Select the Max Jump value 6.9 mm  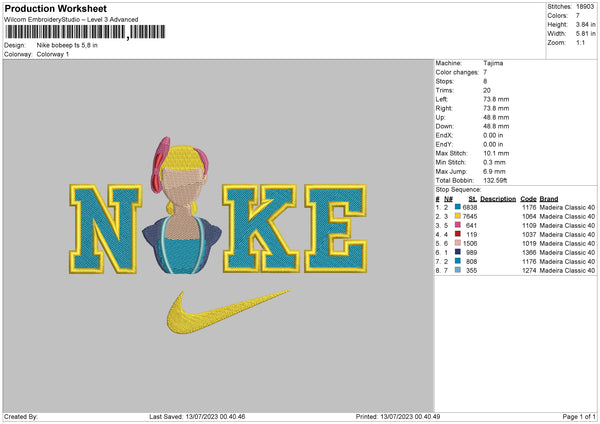tap(494, 171)
